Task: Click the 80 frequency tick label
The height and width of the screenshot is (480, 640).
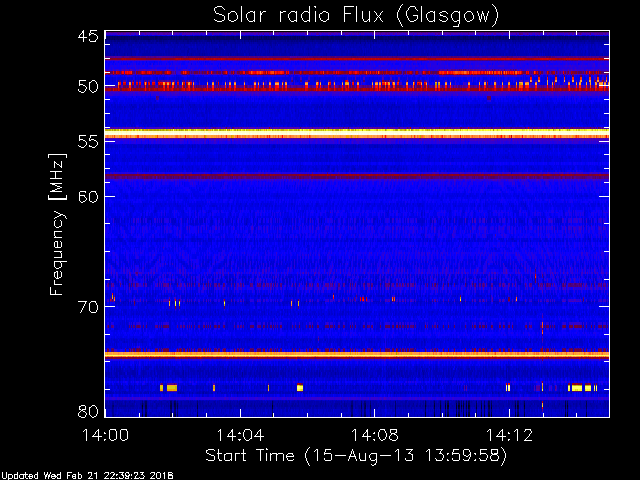Action: 88,411
